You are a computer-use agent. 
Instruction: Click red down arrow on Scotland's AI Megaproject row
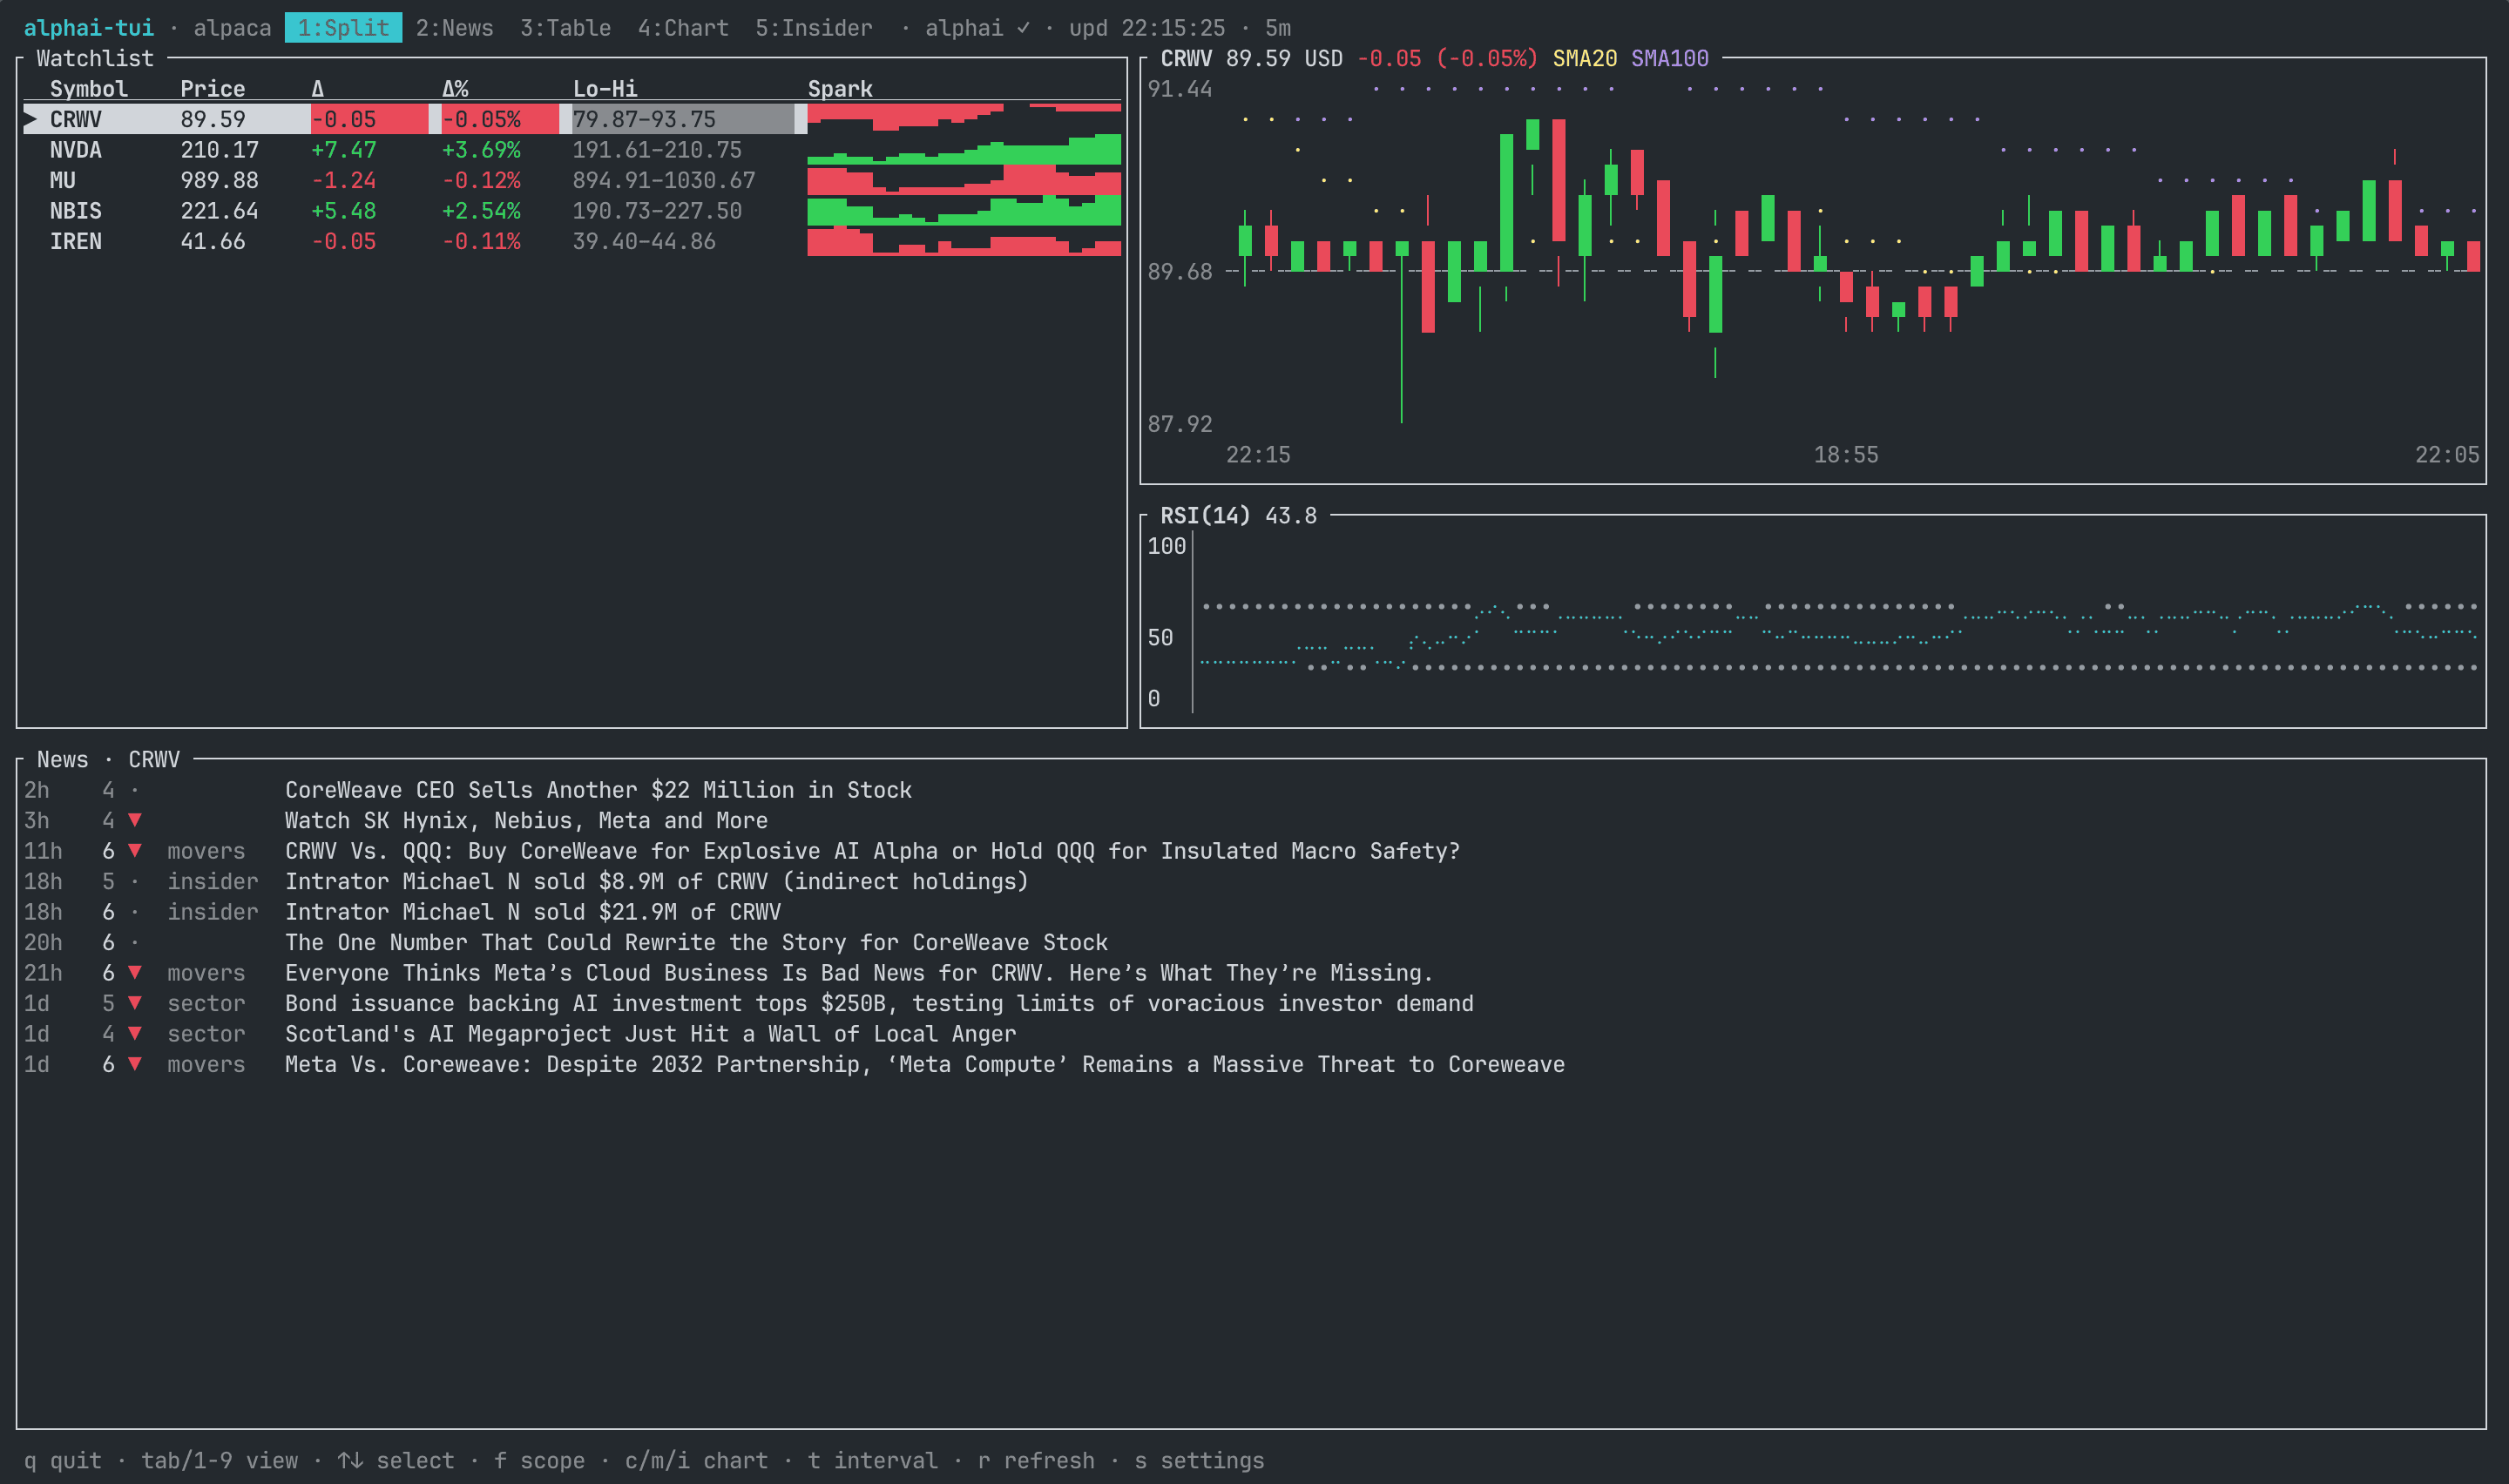point(135,1034)
